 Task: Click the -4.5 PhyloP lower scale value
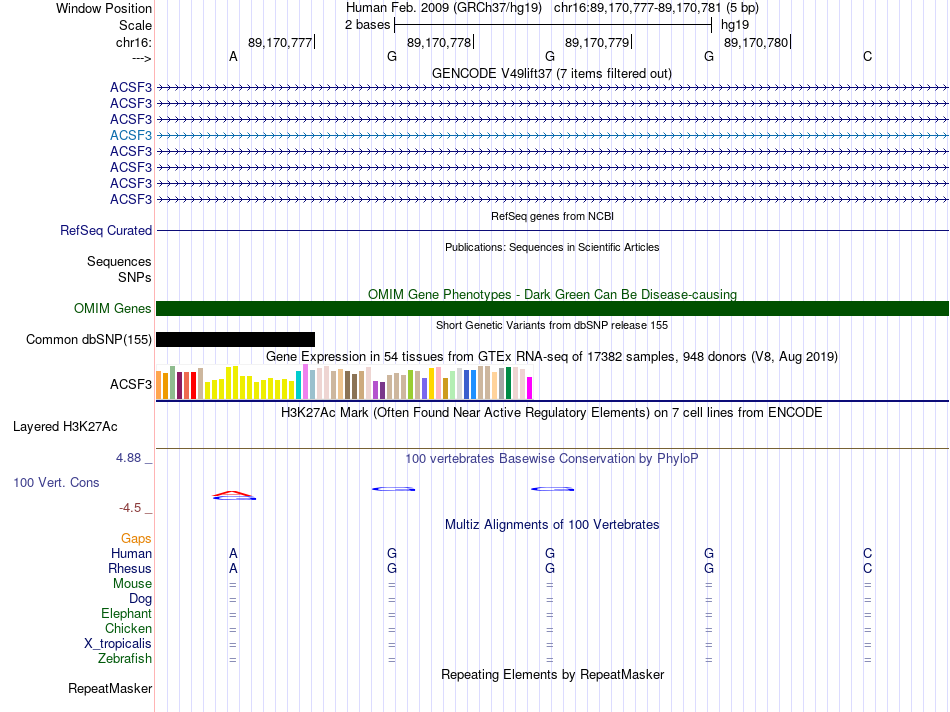[x=130, y=508]
